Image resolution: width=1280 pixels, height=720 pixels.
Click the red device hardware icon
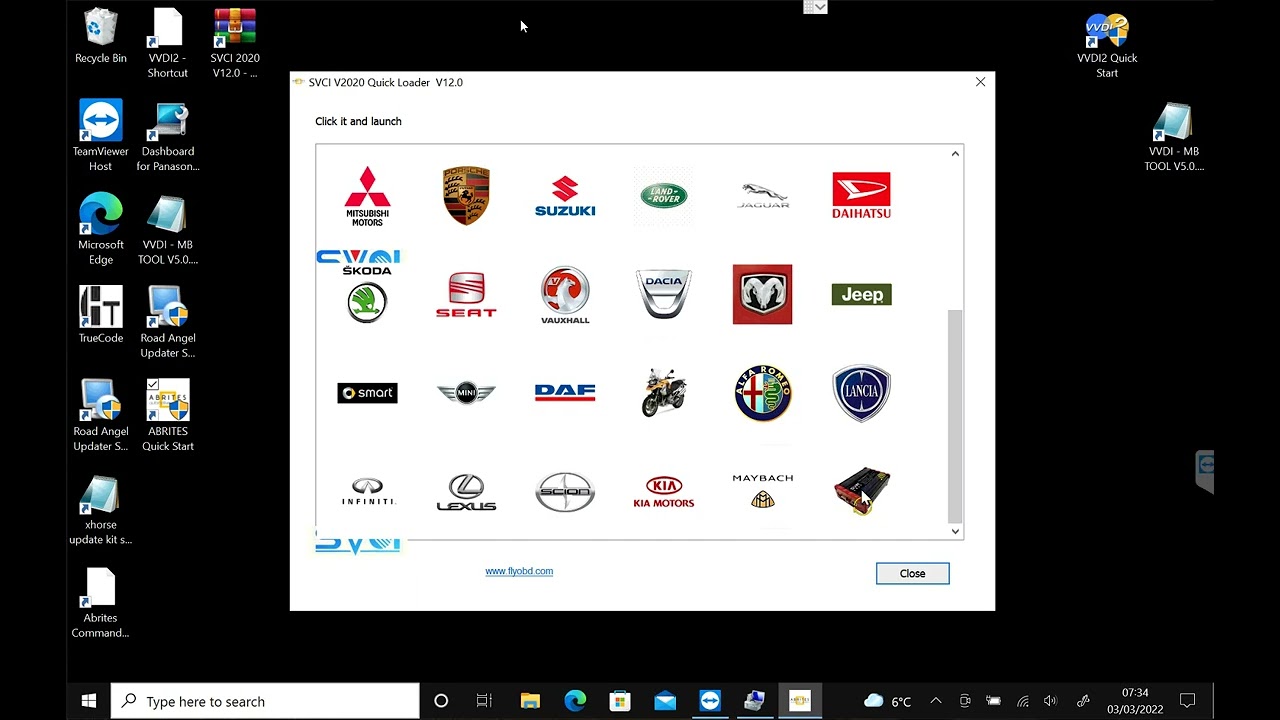point(861,491)
